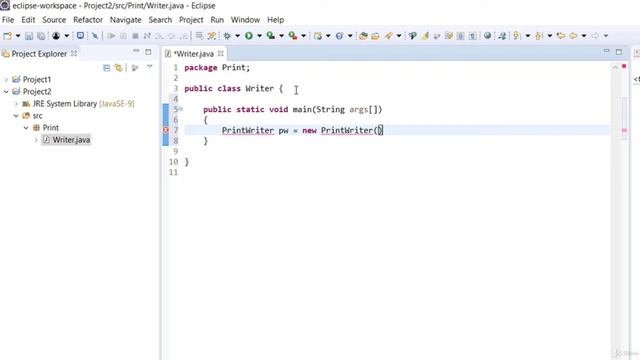Viewport: 640px width, 360px height.
Task: Collapse the Print package node
Action: click(26, 128)
